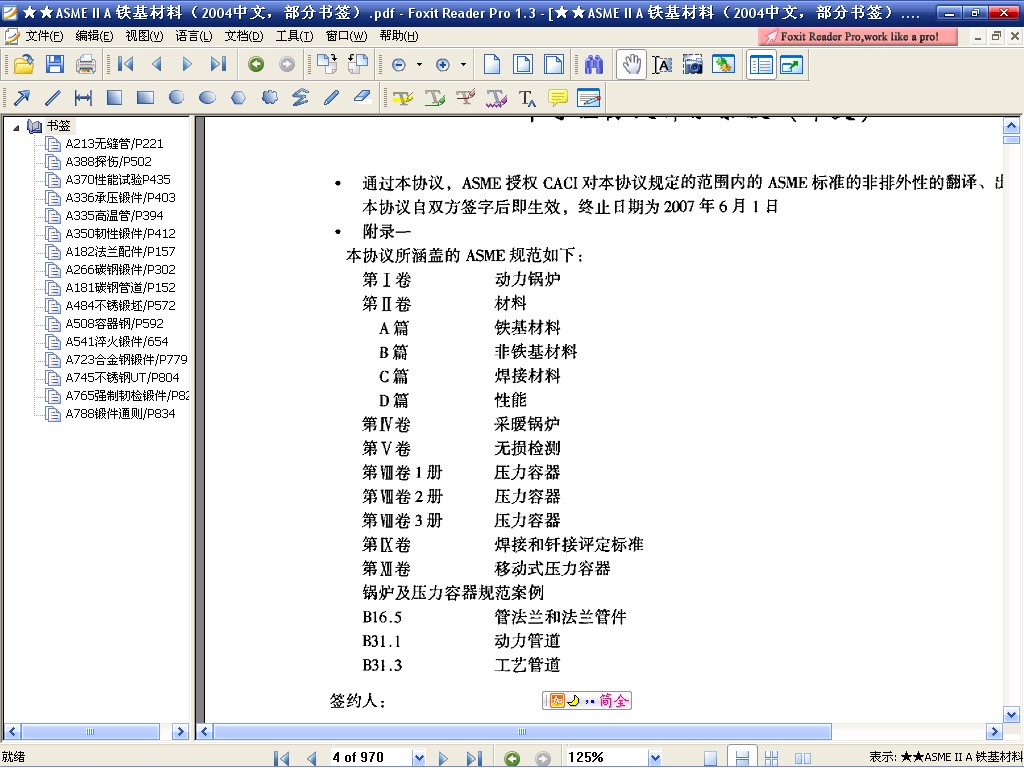
Task: Switch to continuous facing layout
Action: point(771,758)
